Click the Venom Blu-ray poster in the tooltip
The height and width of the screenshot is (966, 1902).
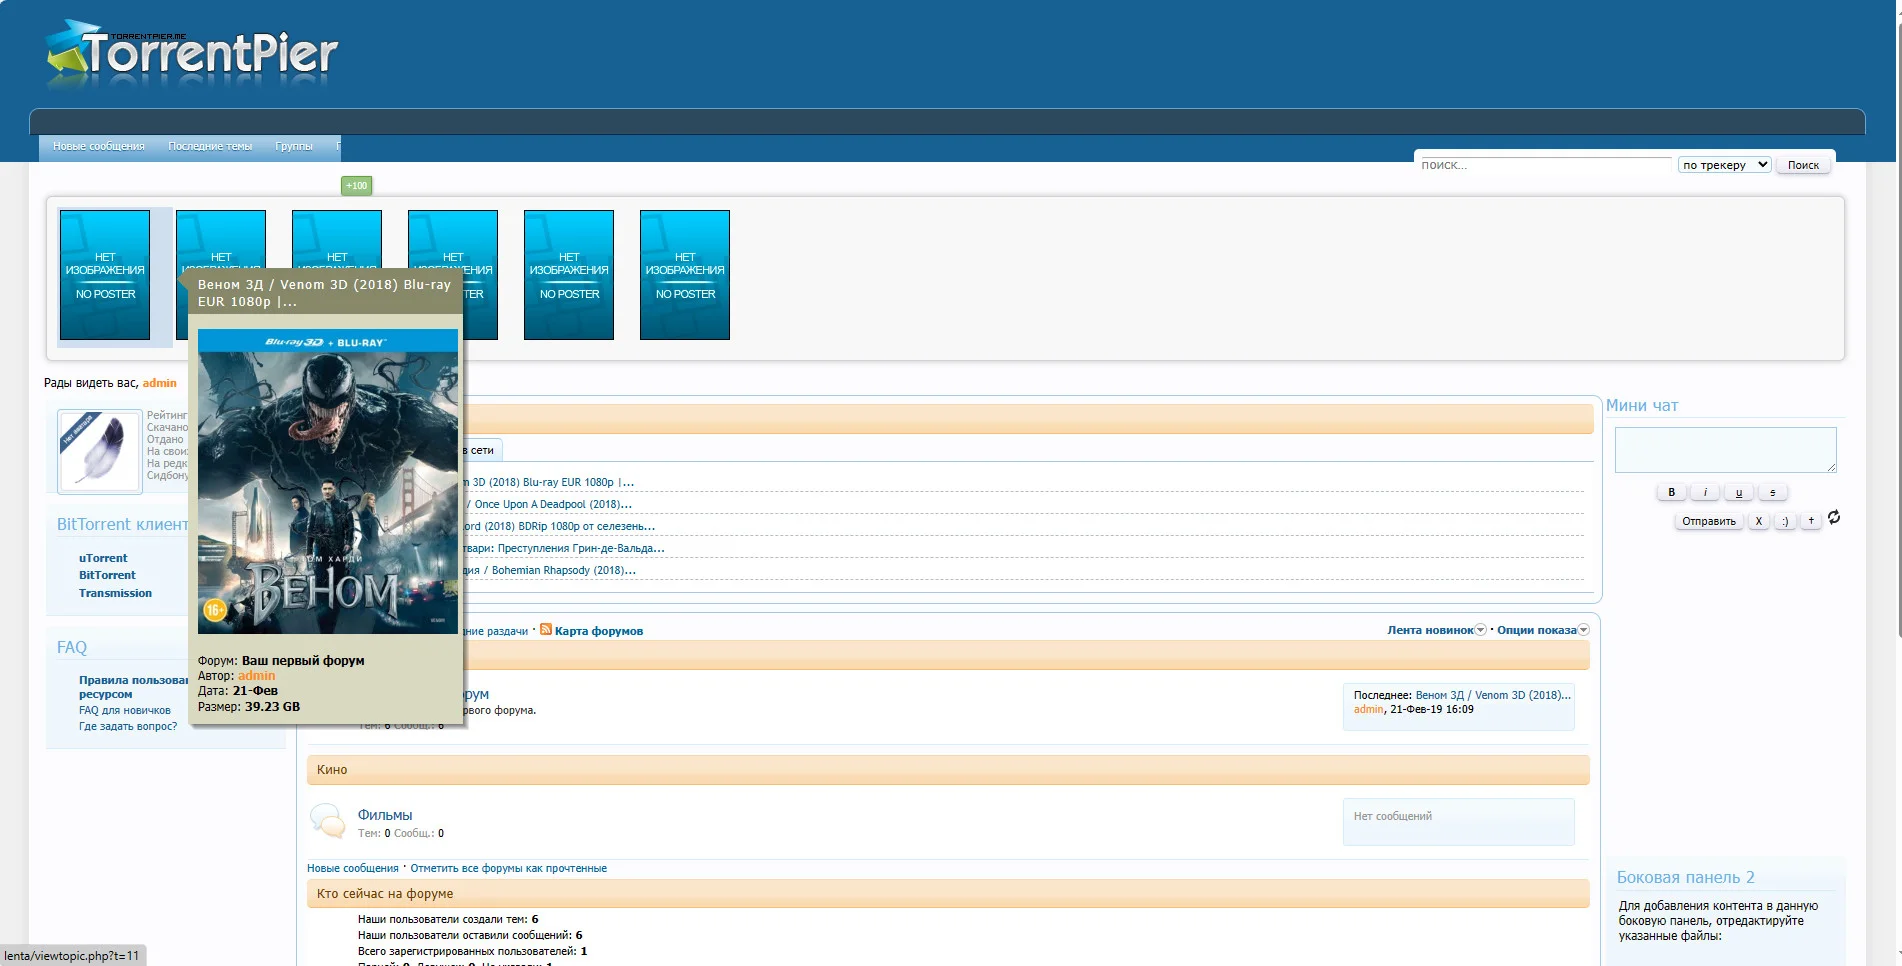[328, 482]
